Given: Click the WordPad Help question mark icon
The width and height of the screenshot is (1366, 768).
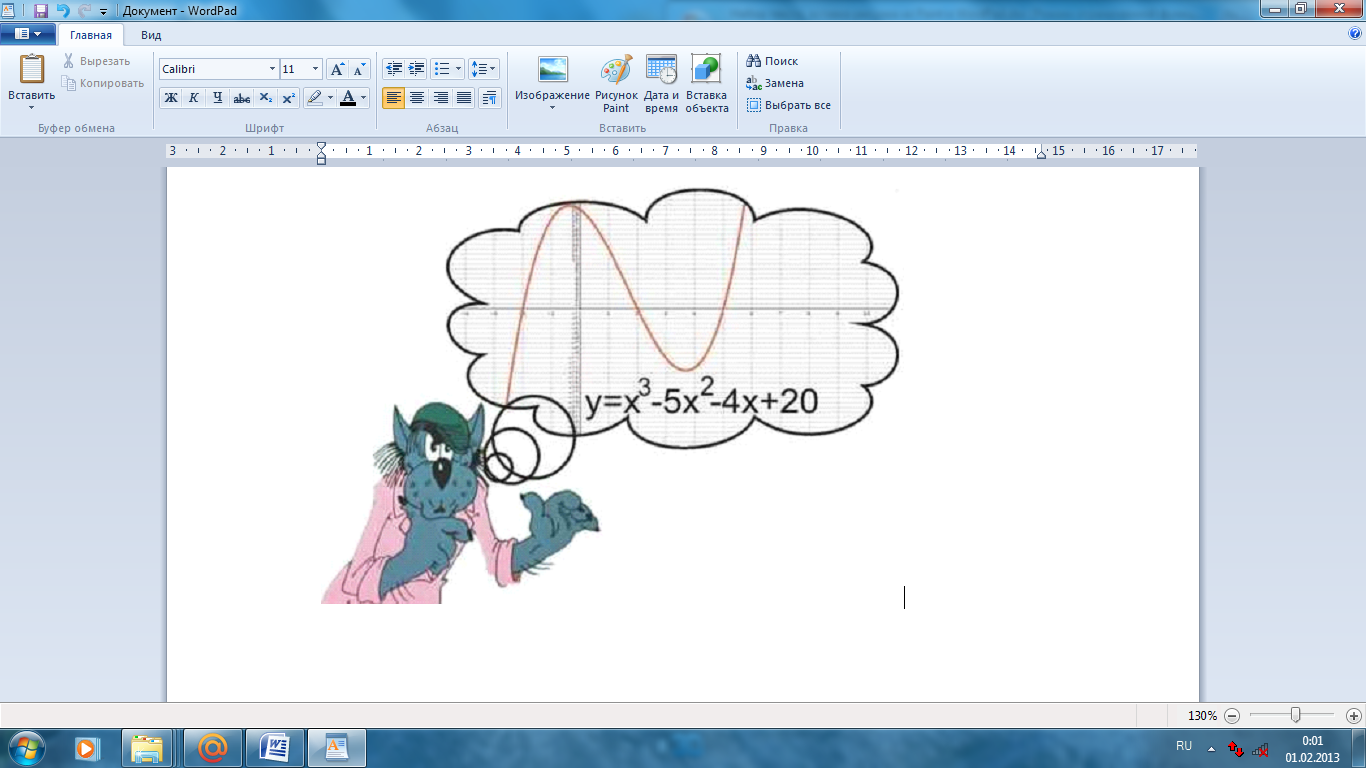Looking at the screenshot, I should [1355, 34].
